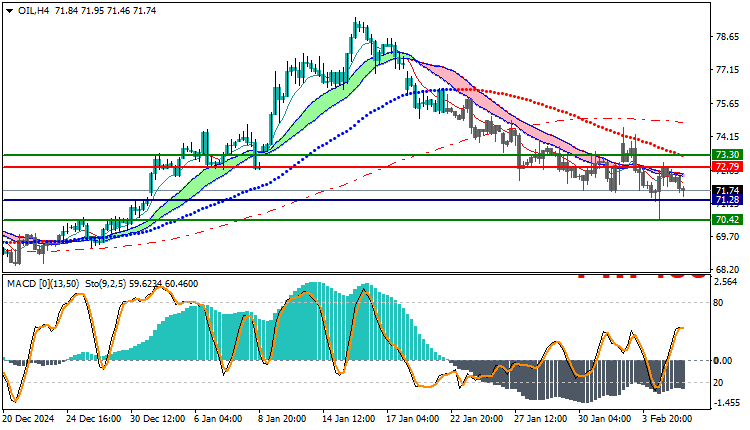Click the 68.20 price axis value

pos(728,270)
